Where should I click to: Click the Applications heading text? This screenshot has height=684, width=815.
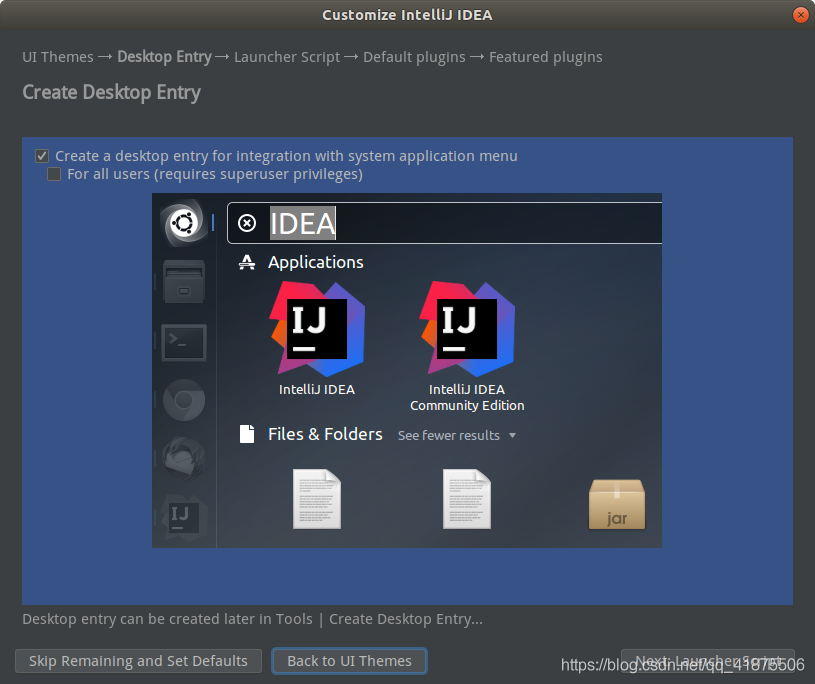[316, 262]
